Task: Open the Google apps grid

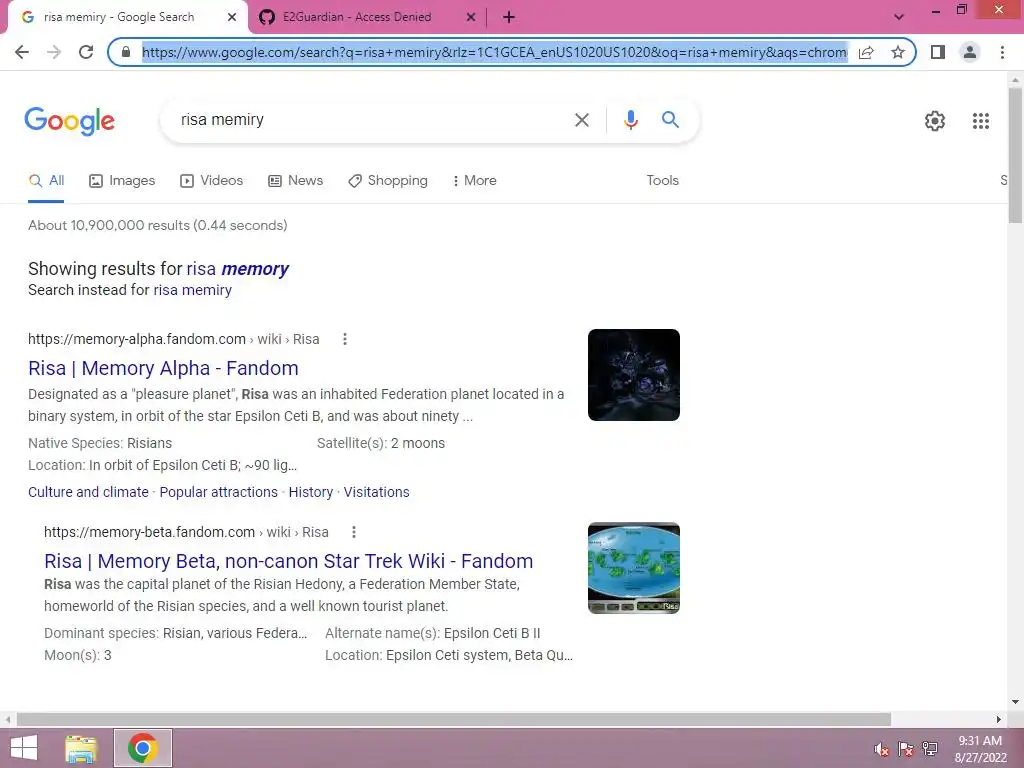Action: click(x=980, y=121)
